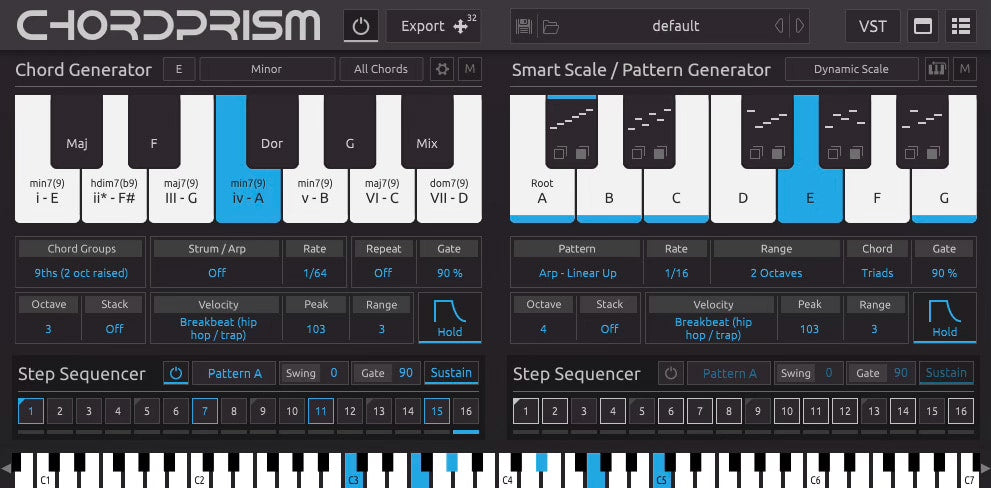Image resolution: width=991 pixels, height=488 pixels.
Task: Click the Mix black chord key
Action: tap(427, 131)
